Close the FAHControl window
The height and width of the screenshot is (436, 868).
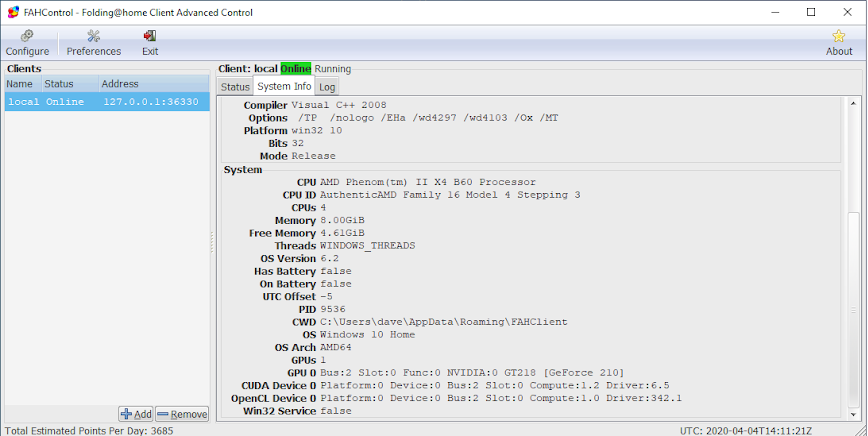(847, 12)
